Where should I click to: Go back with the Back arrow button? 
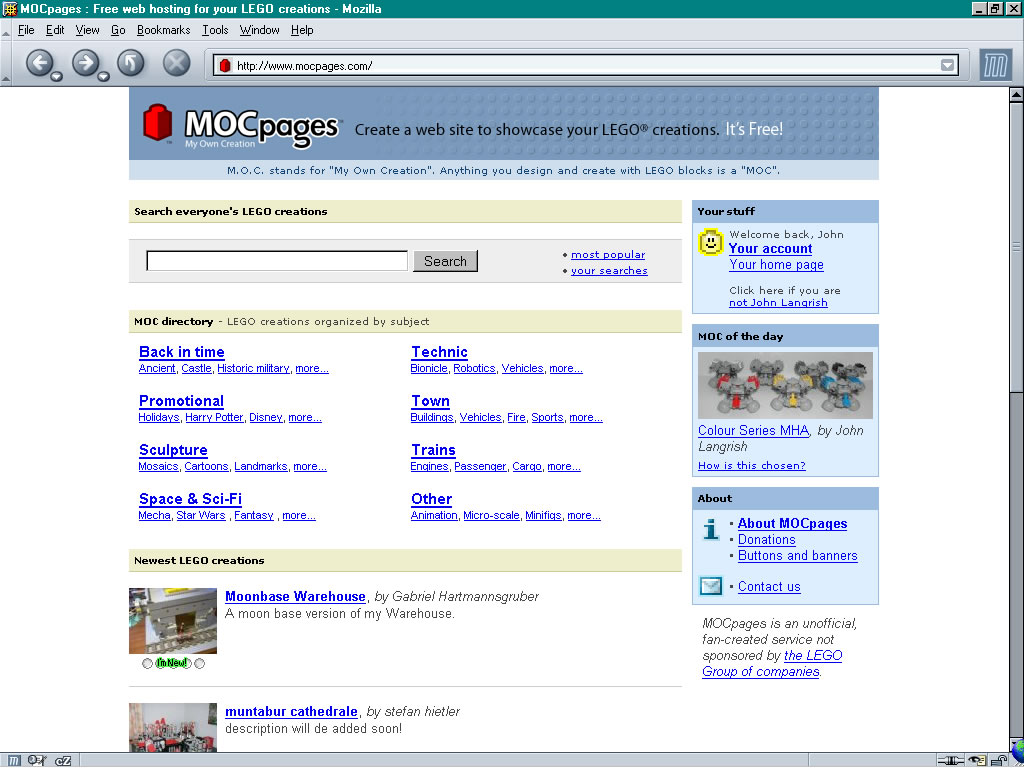pos(39,63)
